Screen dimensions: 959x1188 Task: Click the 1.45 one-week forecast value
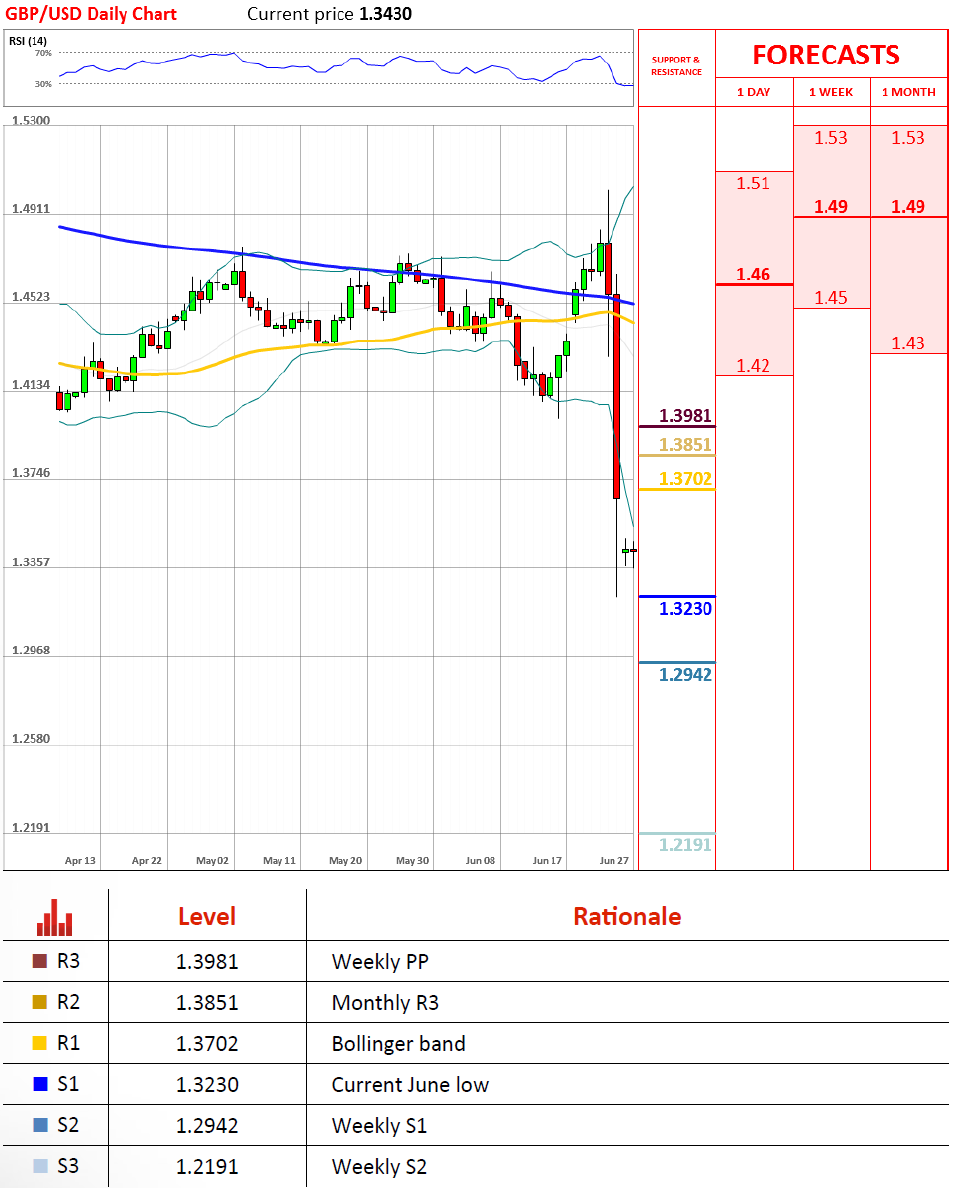pos(831,298)
